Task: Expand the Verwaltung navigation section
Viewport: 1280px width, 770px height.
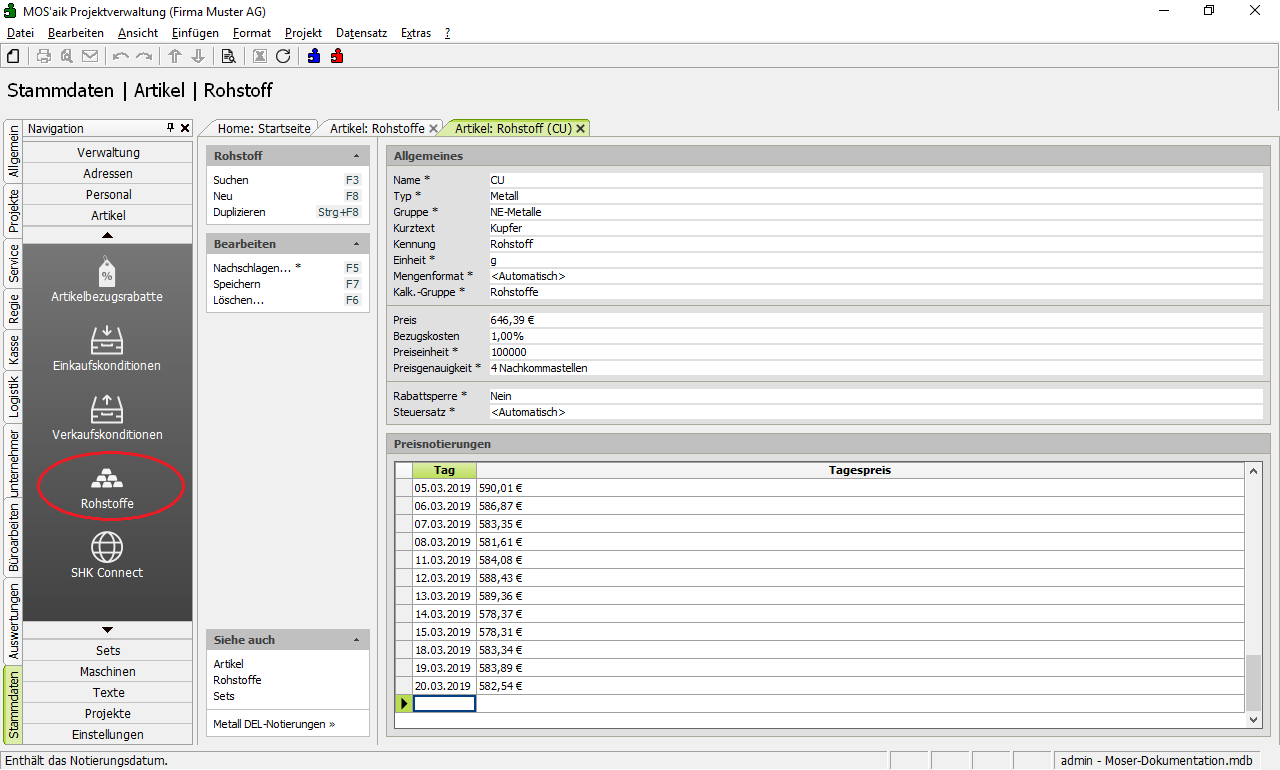Action: pyautogui.click(x=108, y=153)
